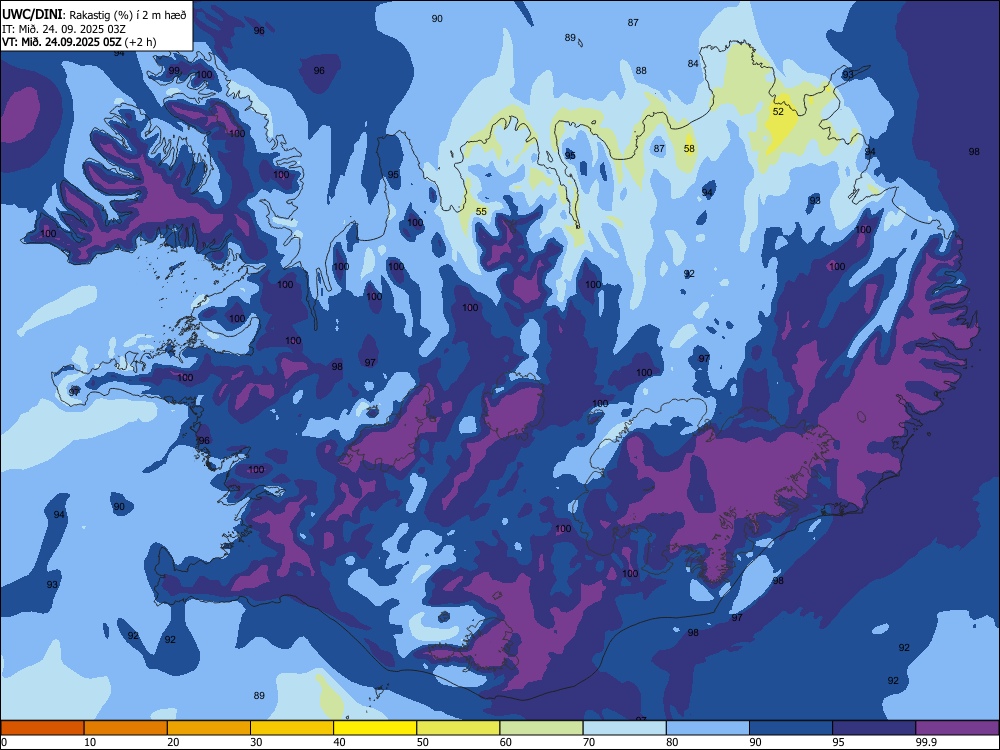Select the light blue 80–90 legend swatch

pos(708,728)
